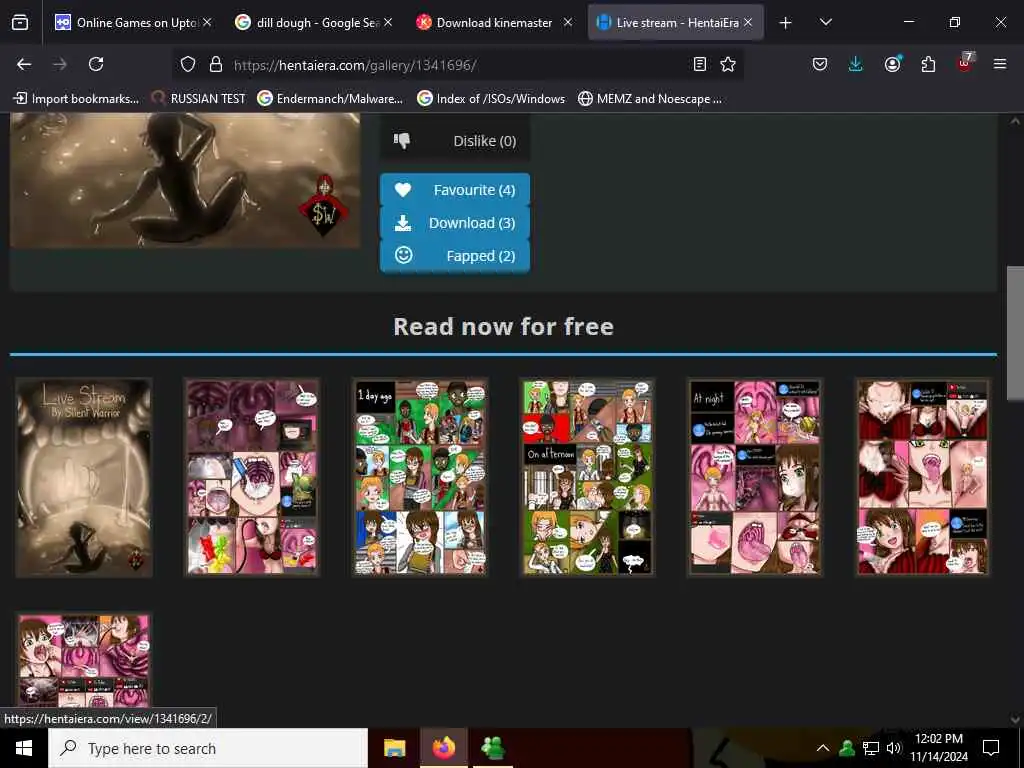Open the Firefox View icon
Screen dimensions: 1024x768
(x=20, y=22)
